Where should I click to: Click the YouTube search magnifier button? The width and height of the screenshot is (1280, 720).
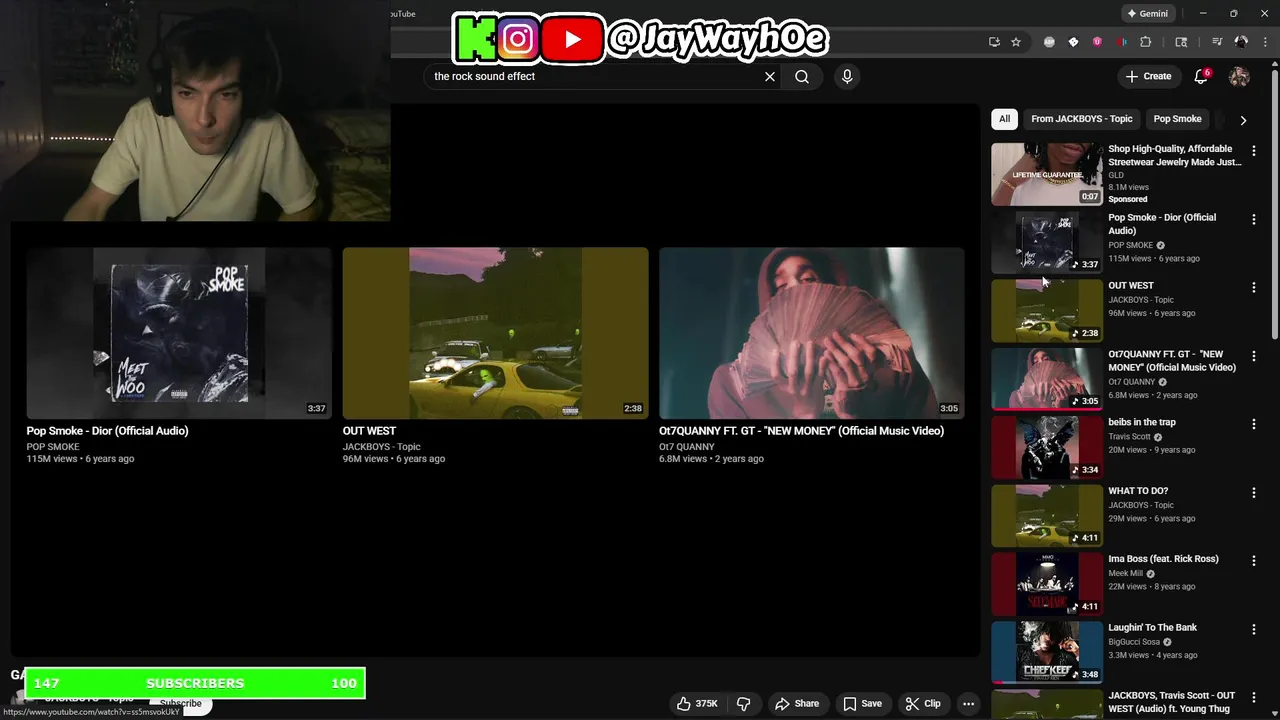(x=802, y=76)
